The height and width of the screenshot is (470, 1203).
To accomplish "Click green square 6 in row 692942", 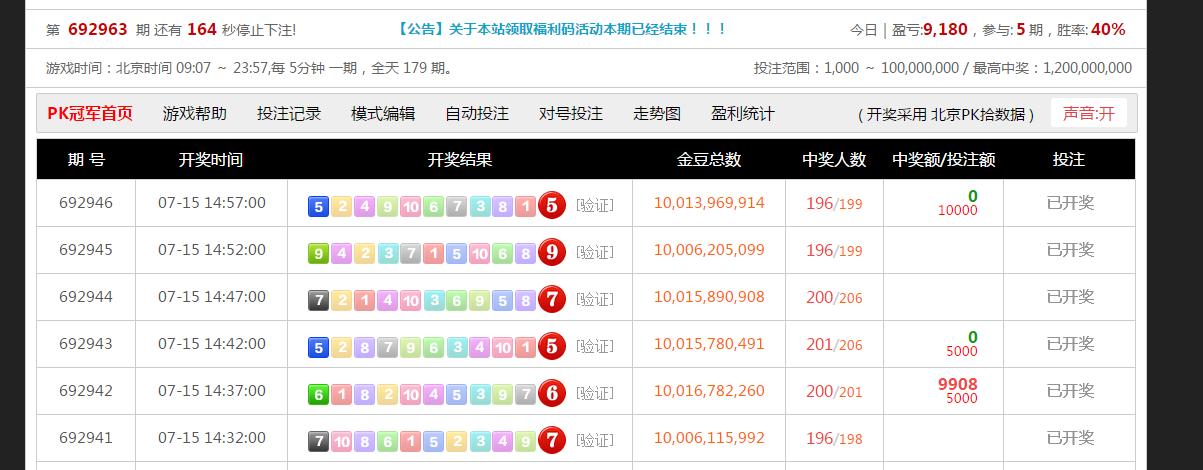I will [x=318, y=394].
